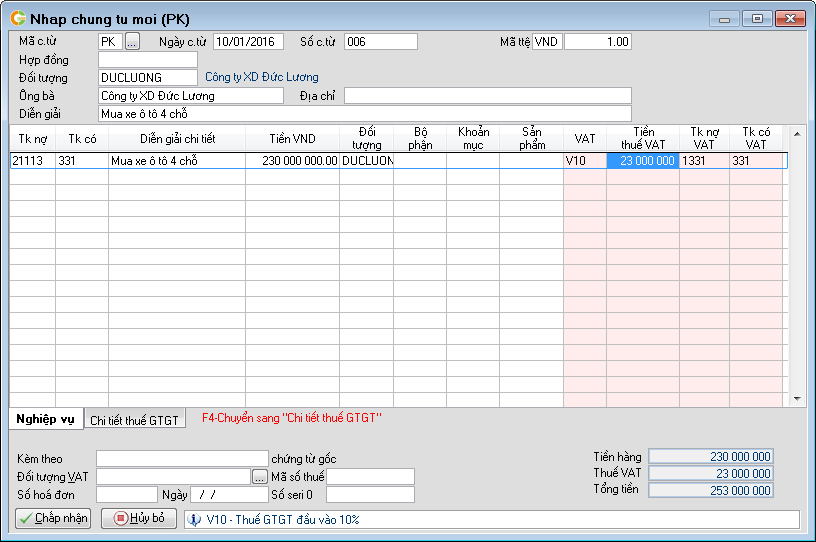Click the Tiền hàng total 230 000 000
Image resolution: width=816 pixels, height=542 pixels.
[x=711, y=457]
